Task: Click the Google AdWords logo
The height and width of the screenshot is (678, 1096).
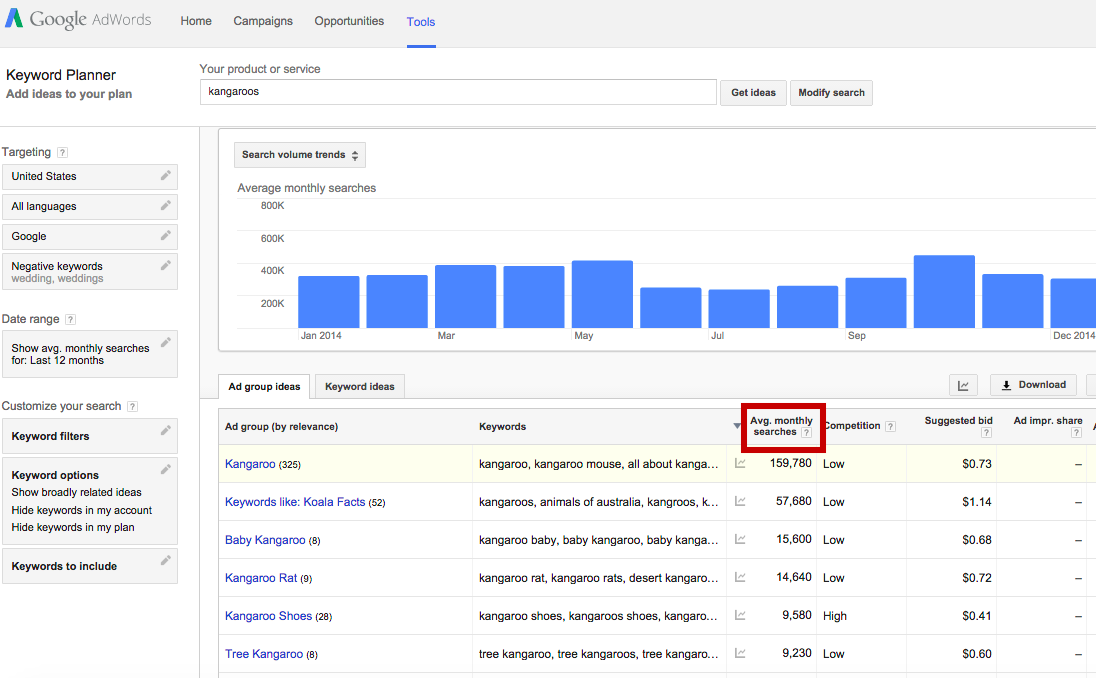Action: [x=77, y=18]
